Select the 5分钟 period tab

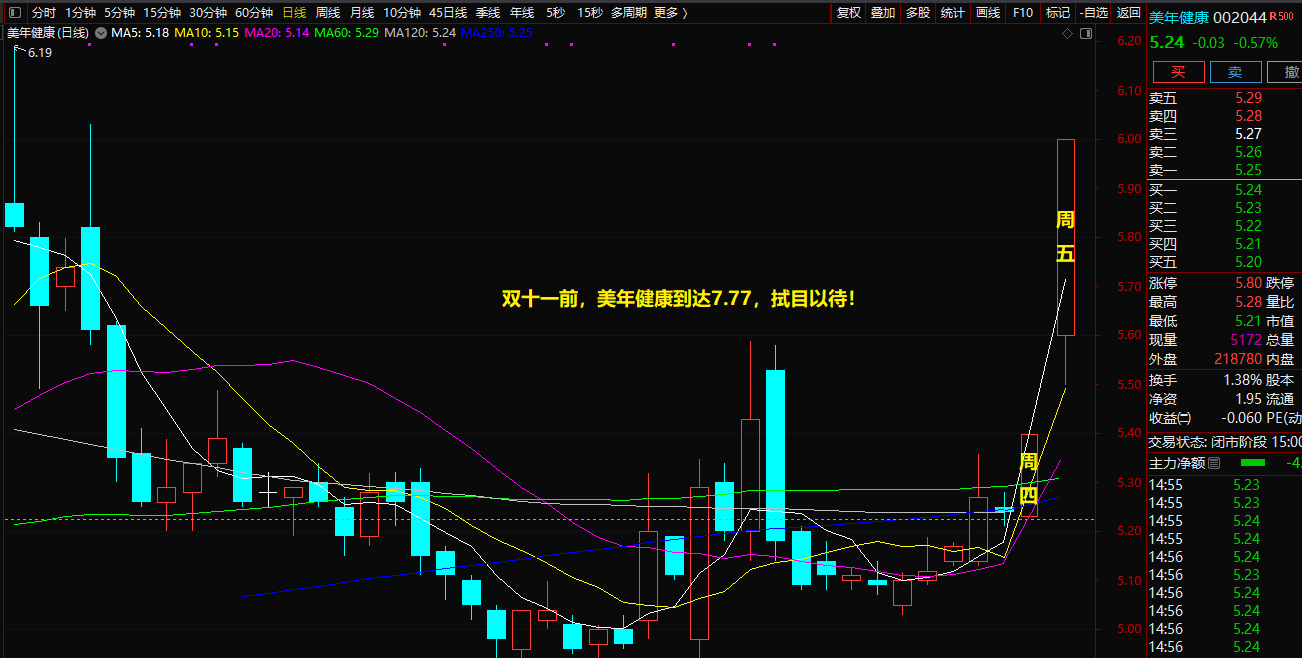click(x=119, y=13)
